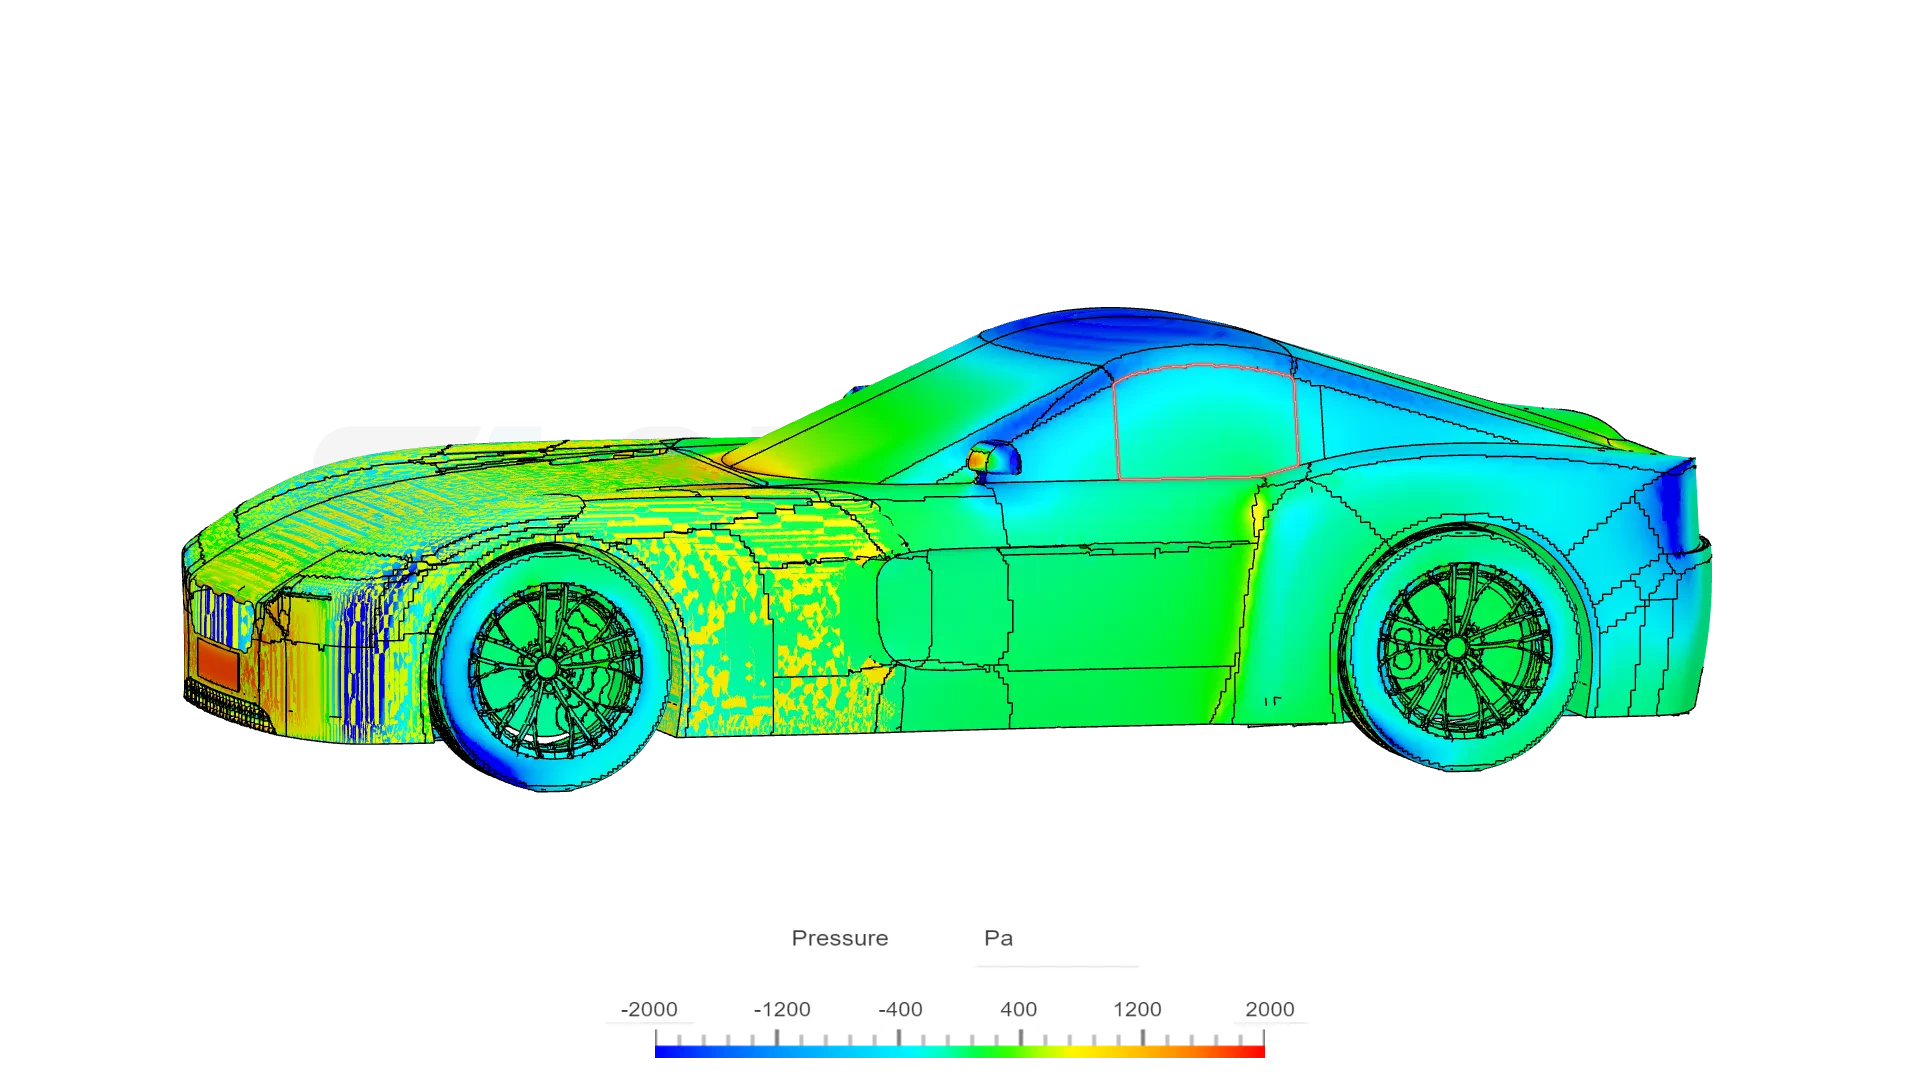This screenshot has width=1920, height=1080.
Task: Edit the 2000 maximum legend value
Action: pyautogui.click(x=1269, y=1010)
